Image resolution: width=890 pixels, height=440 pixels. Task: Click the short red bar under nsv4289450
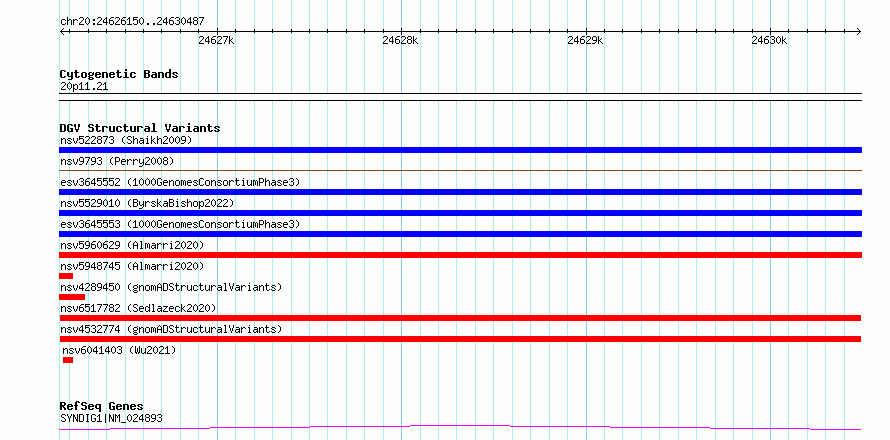point(72,297)
